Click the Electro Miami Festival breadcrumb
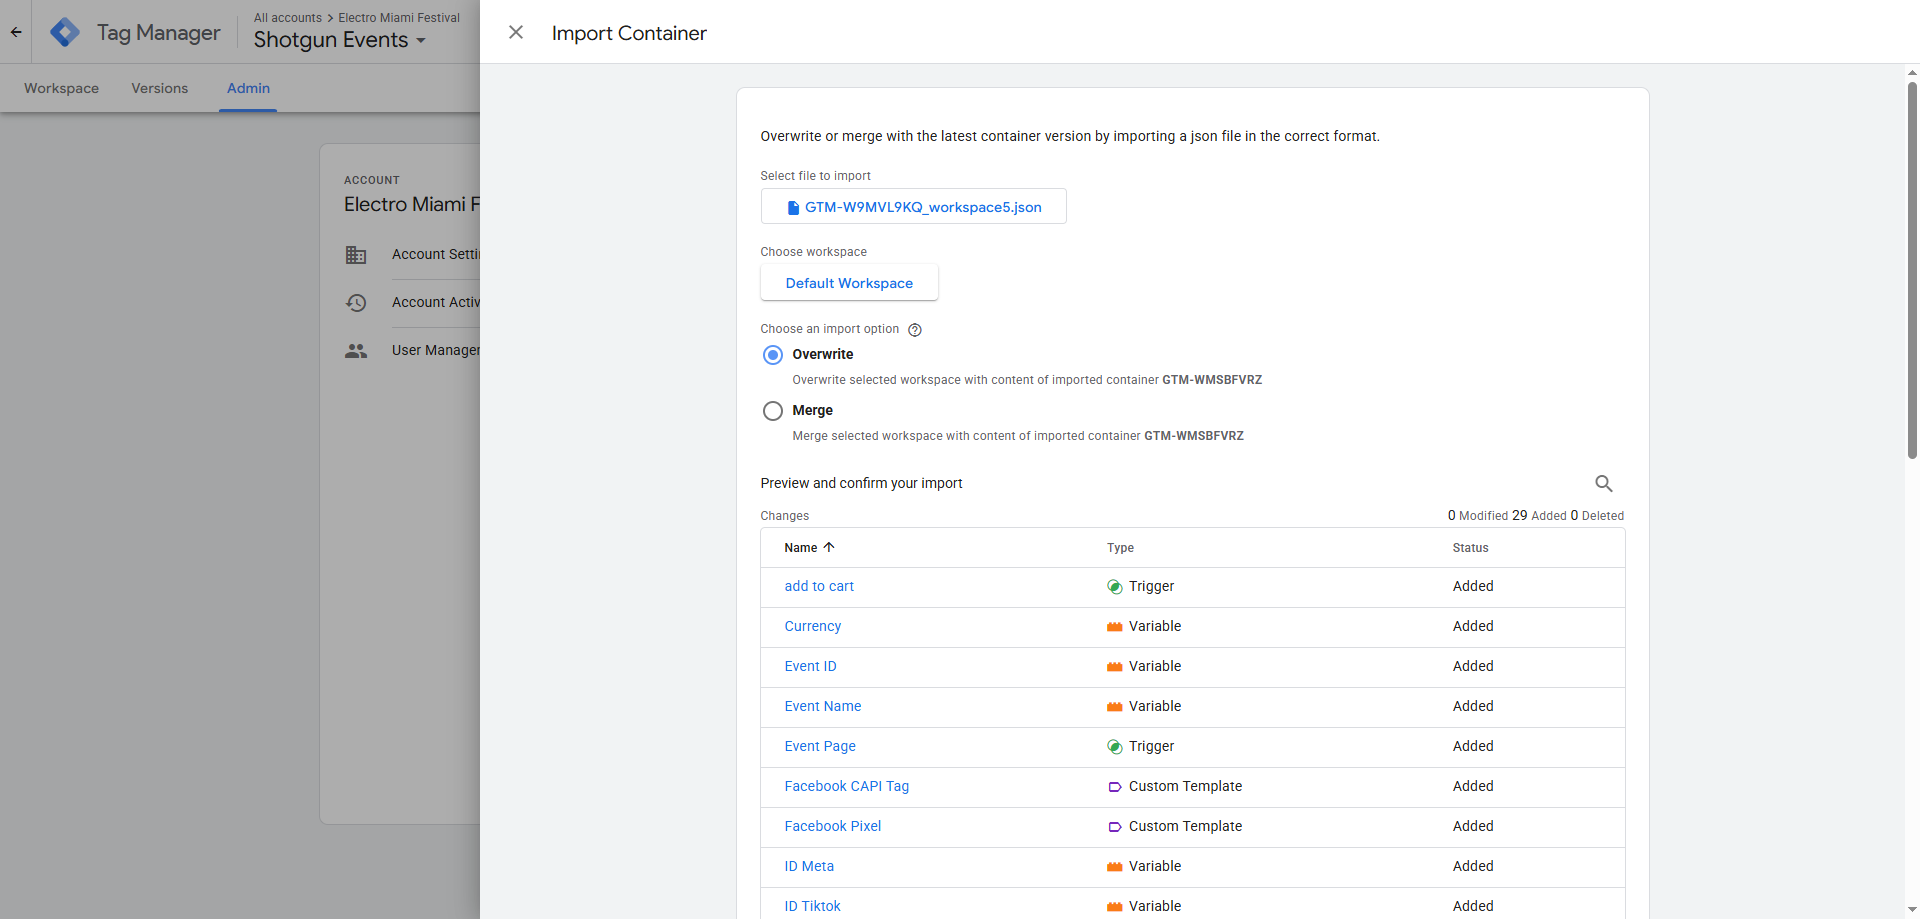The height and width of the screenshot is (919, 1920). coord(399,18)
